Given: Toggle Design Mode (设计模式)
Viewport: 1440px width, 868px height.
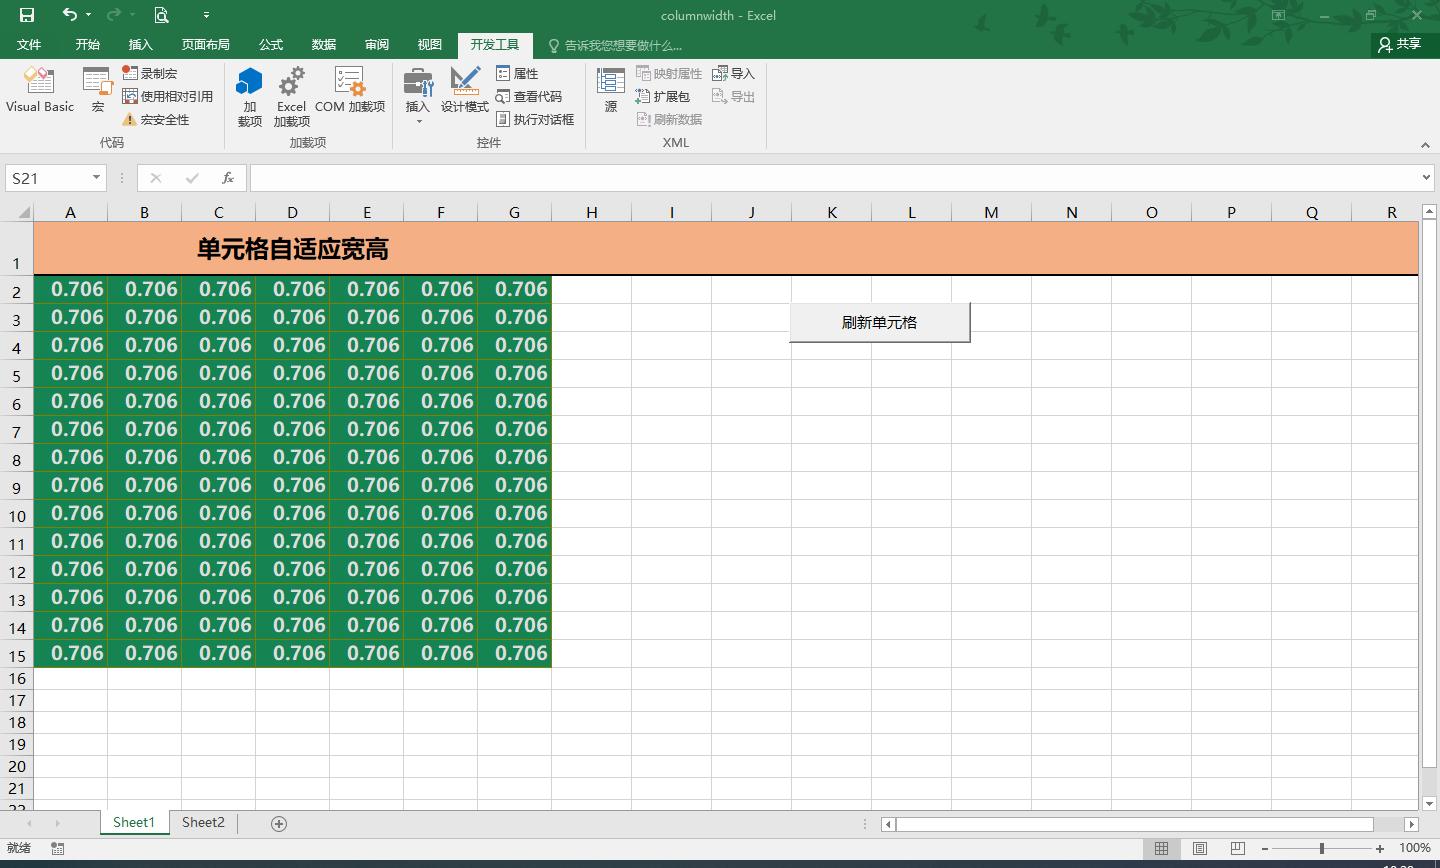Looking at the screenshot, I should tap(465, 91).
